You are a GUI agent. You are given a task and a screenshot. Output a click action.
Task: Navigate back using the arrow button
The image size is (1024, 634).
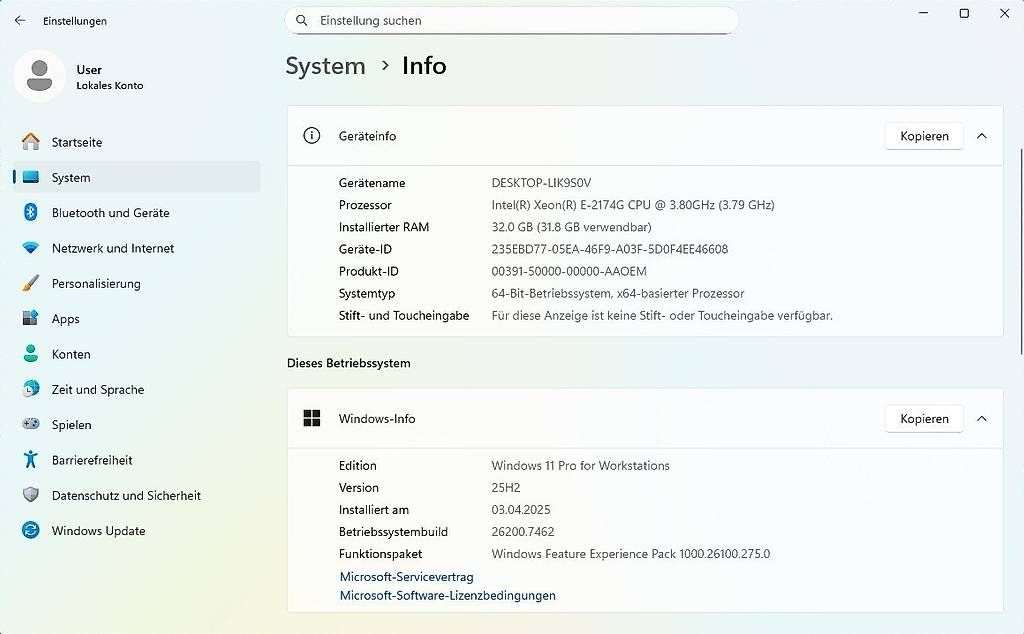[x=19, y=20]
